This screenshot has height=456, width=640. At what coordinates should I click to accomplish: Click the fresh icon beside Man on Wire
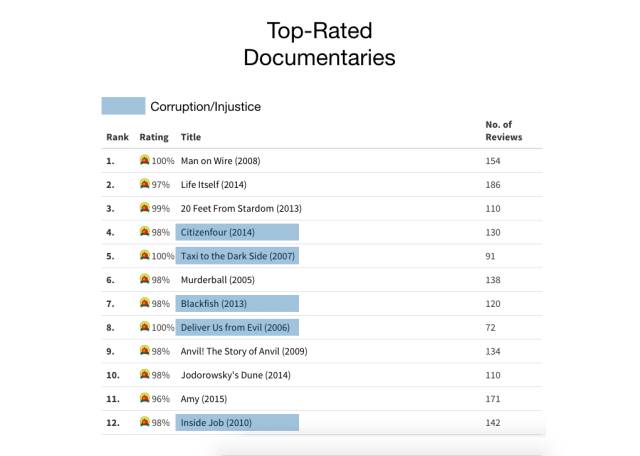[x=144, y=160]
